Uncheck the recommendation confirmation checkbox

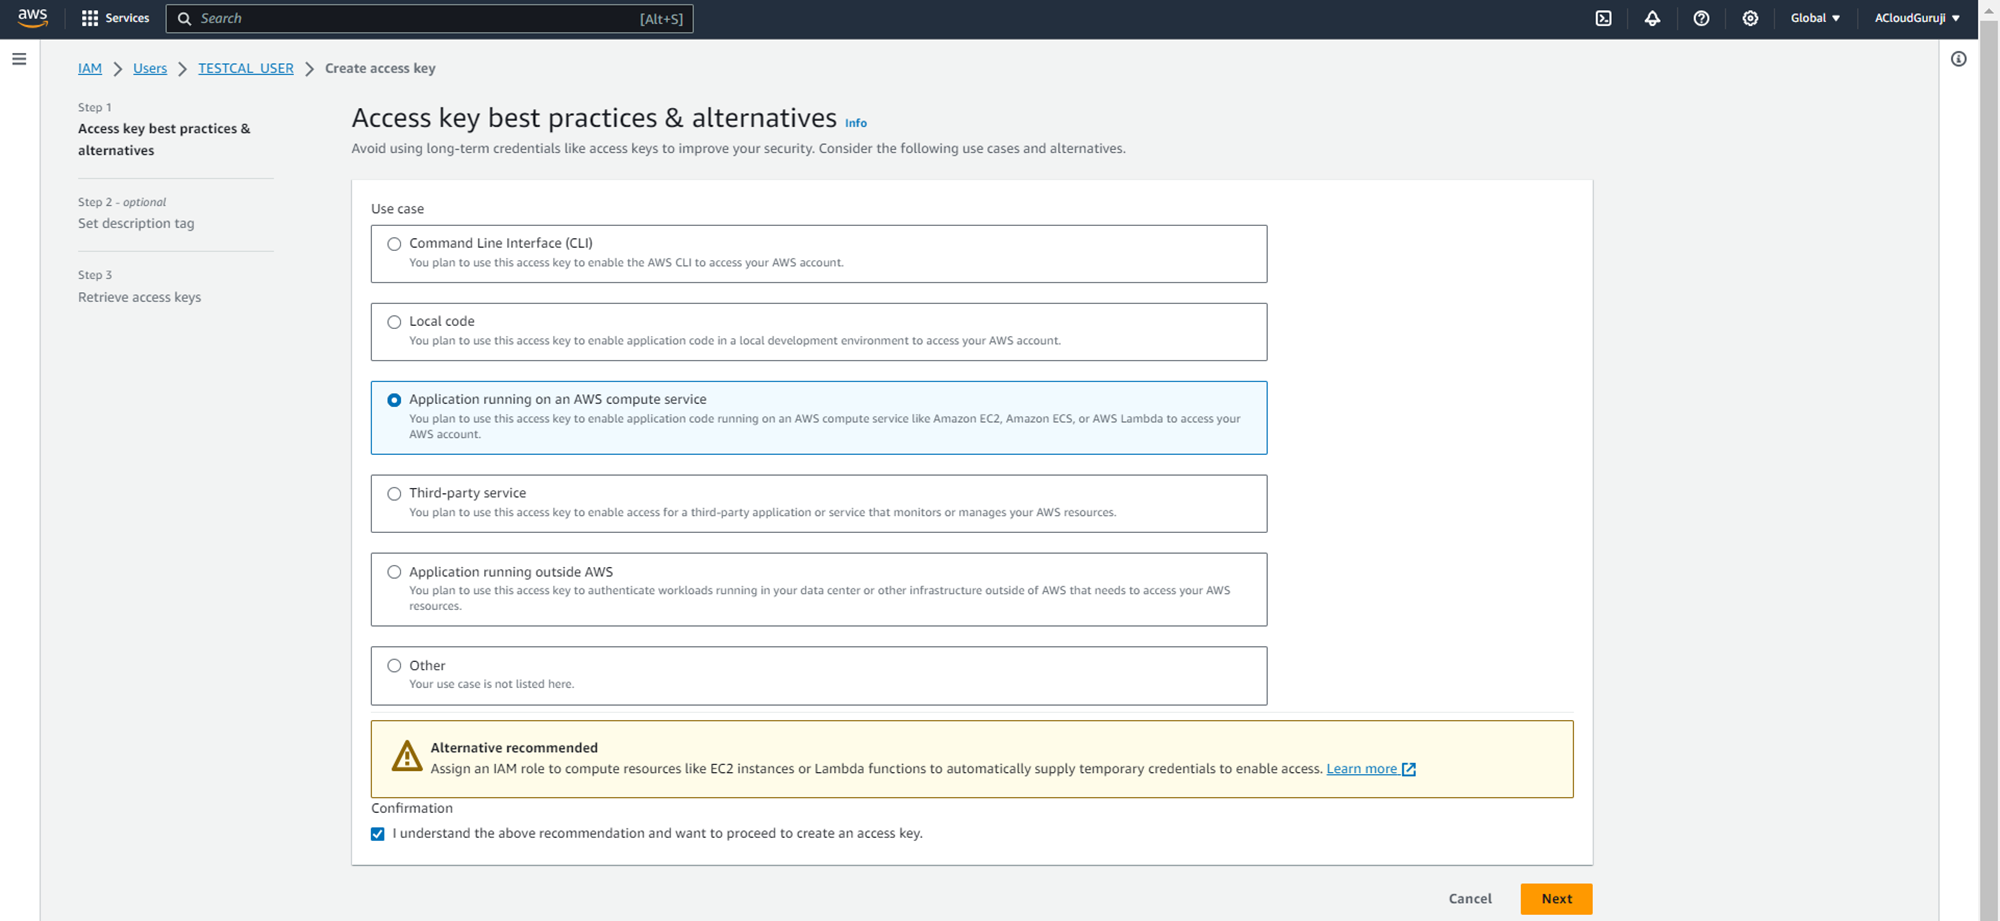coord(378,834)
